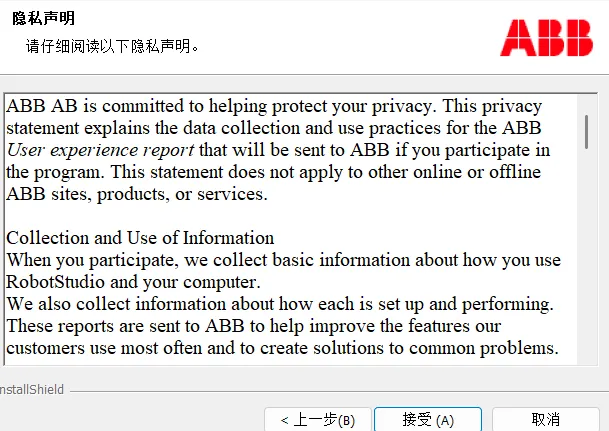This screenshot has height=431, width=609.
Task: Click the 'ABB AB is committed' first line
Action: click(x=274, y=106)
